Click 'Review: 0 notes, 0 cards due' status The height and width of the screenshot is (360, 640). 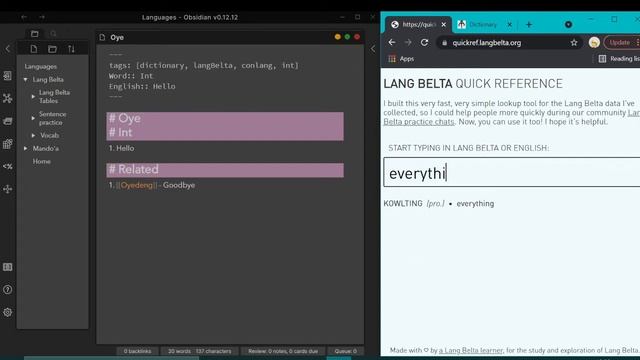(283, 351)
